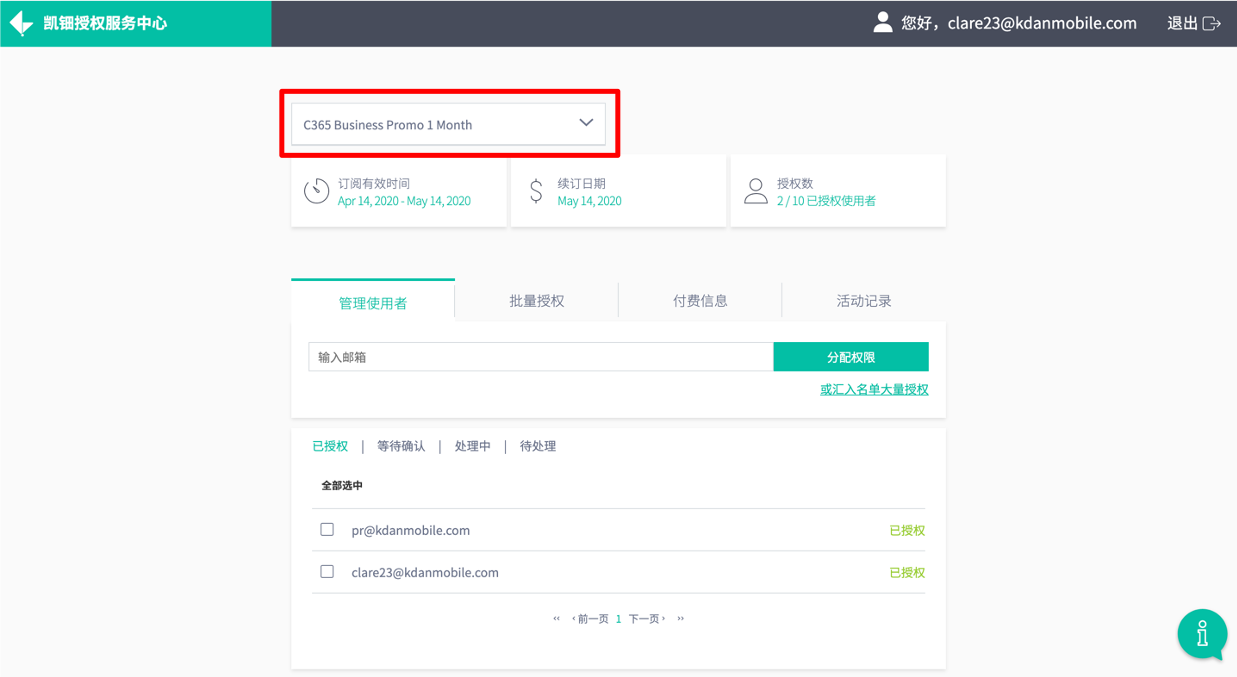Click 全部选中 to select all users

342,485
